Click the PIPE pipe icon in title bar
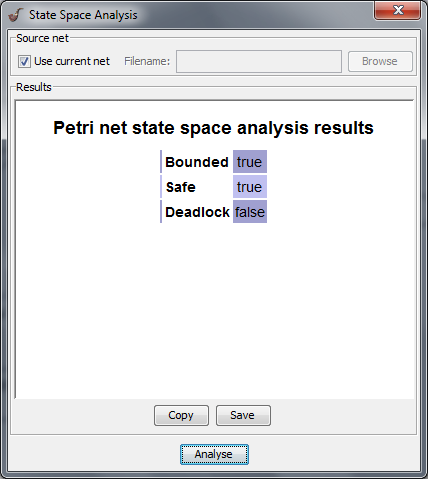The width and height of the screenshot is (428, 479). pos(15,15)
